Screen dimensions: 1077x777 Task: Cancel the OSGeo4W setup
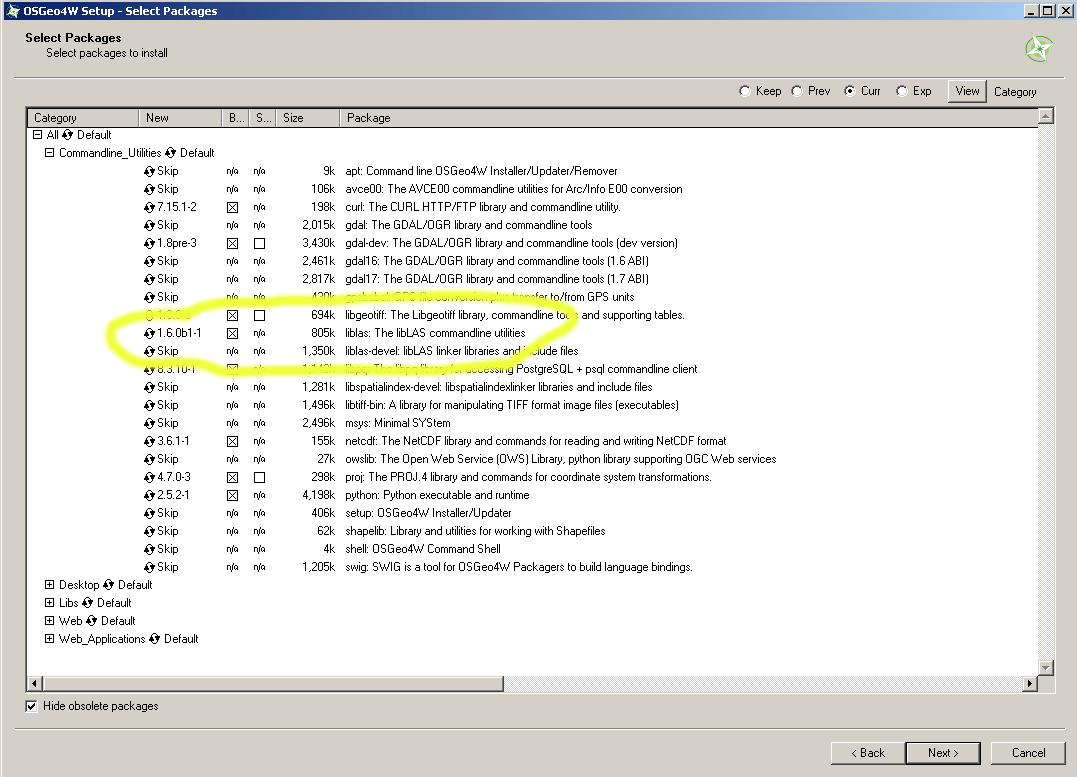tap(1028, 753)
